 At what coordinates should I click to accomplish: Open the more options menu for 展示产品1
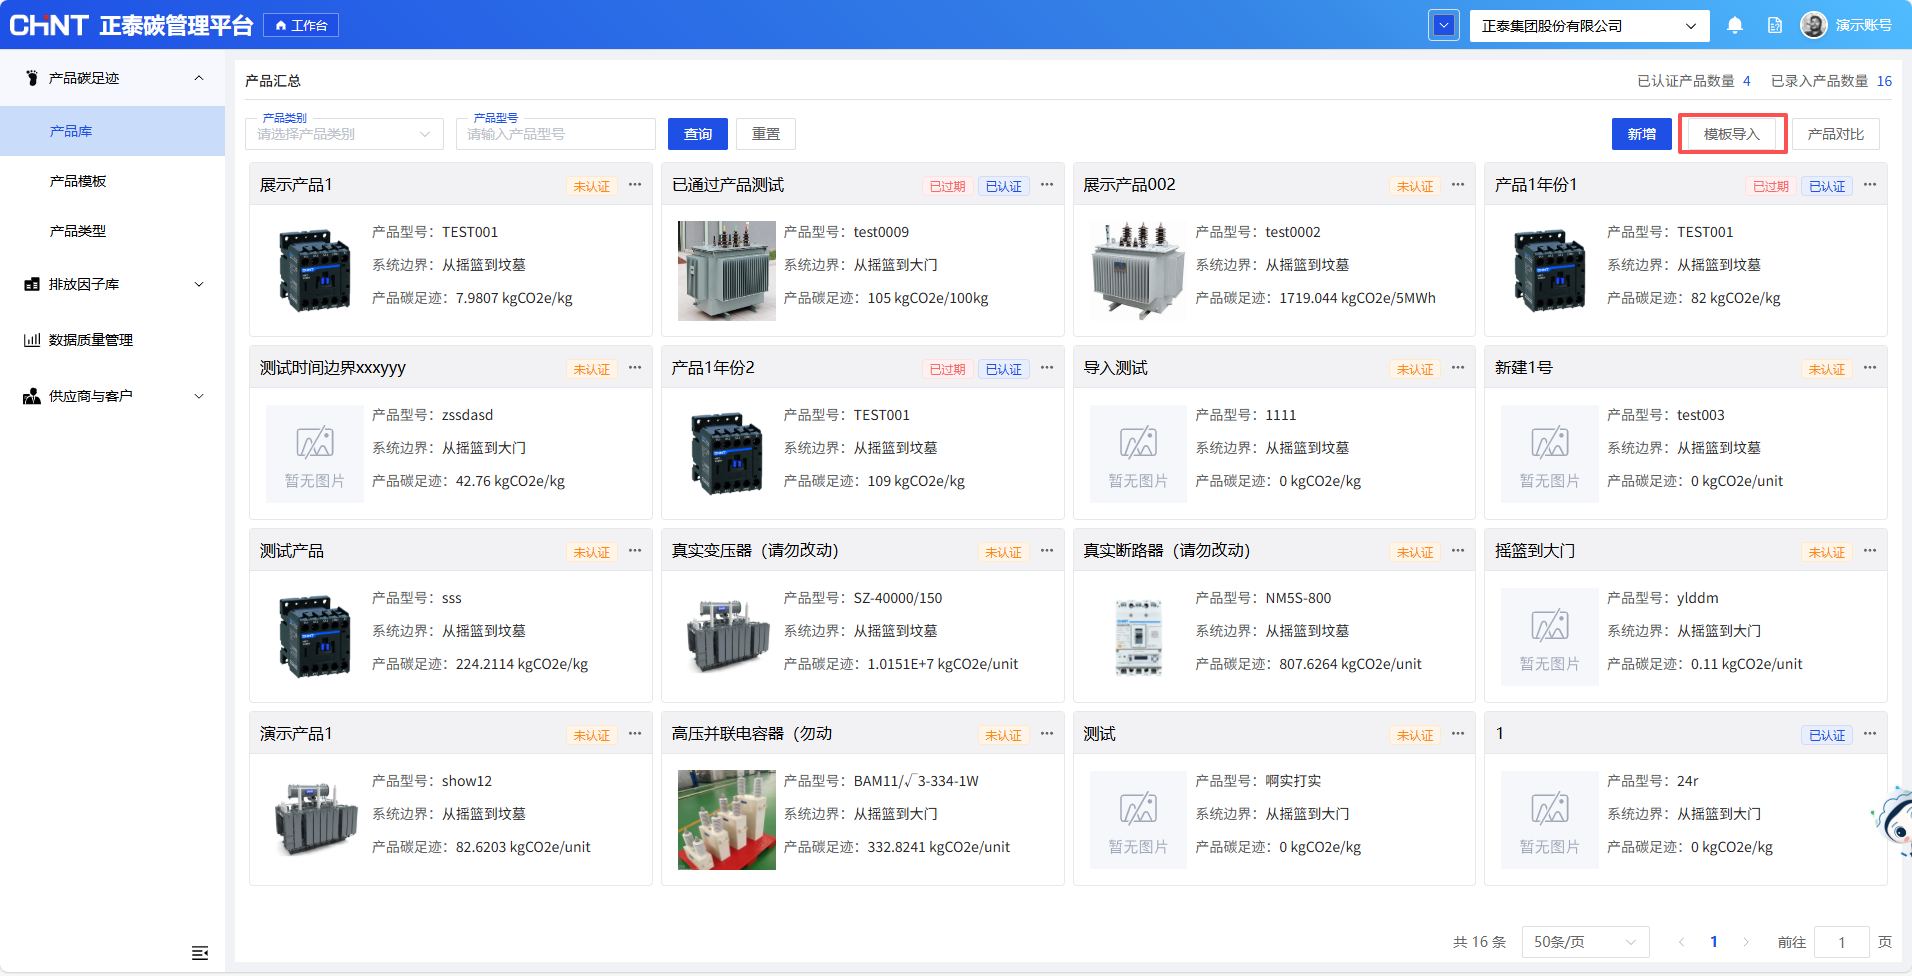coord(635,185)
